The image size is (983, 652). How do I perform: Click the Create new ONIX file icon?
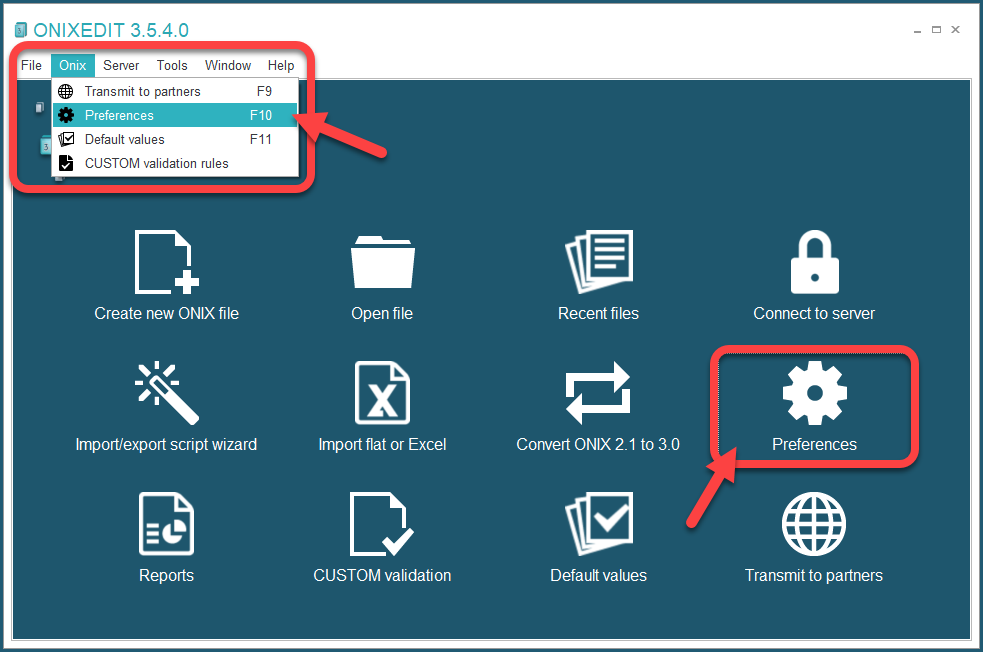tap(167, 262)
